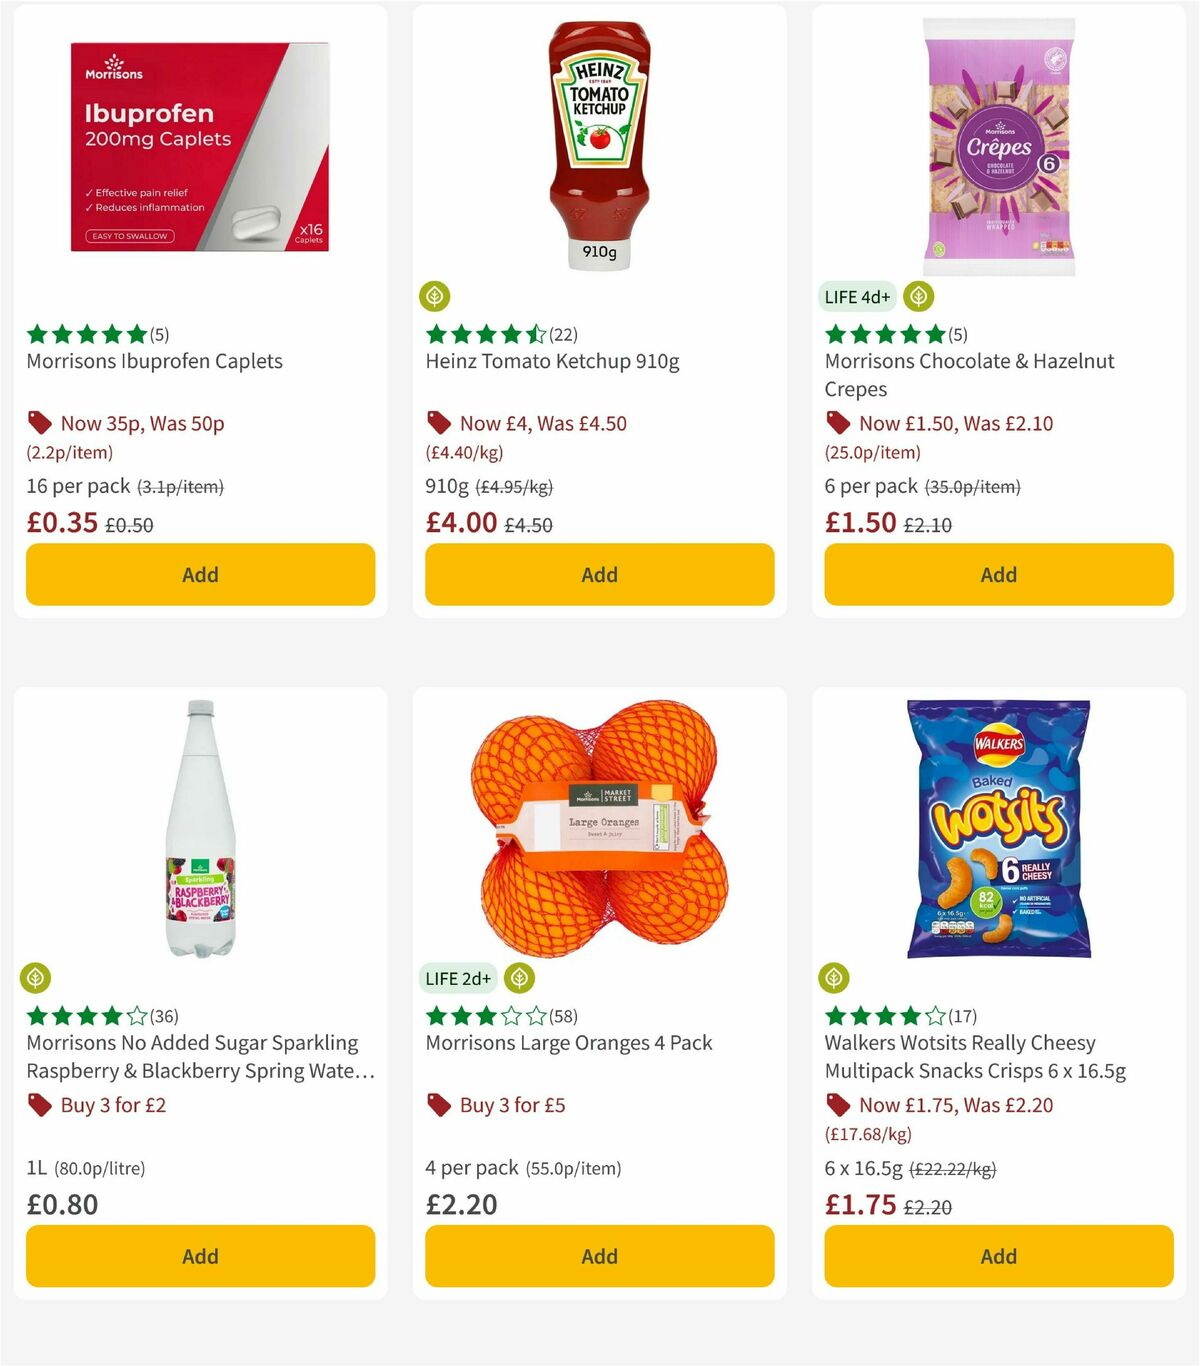This screenshot has height=1366, width=1200.
Task: Open Heinz Tomato Ketchup 910g product page
Action: pos(553,361)
